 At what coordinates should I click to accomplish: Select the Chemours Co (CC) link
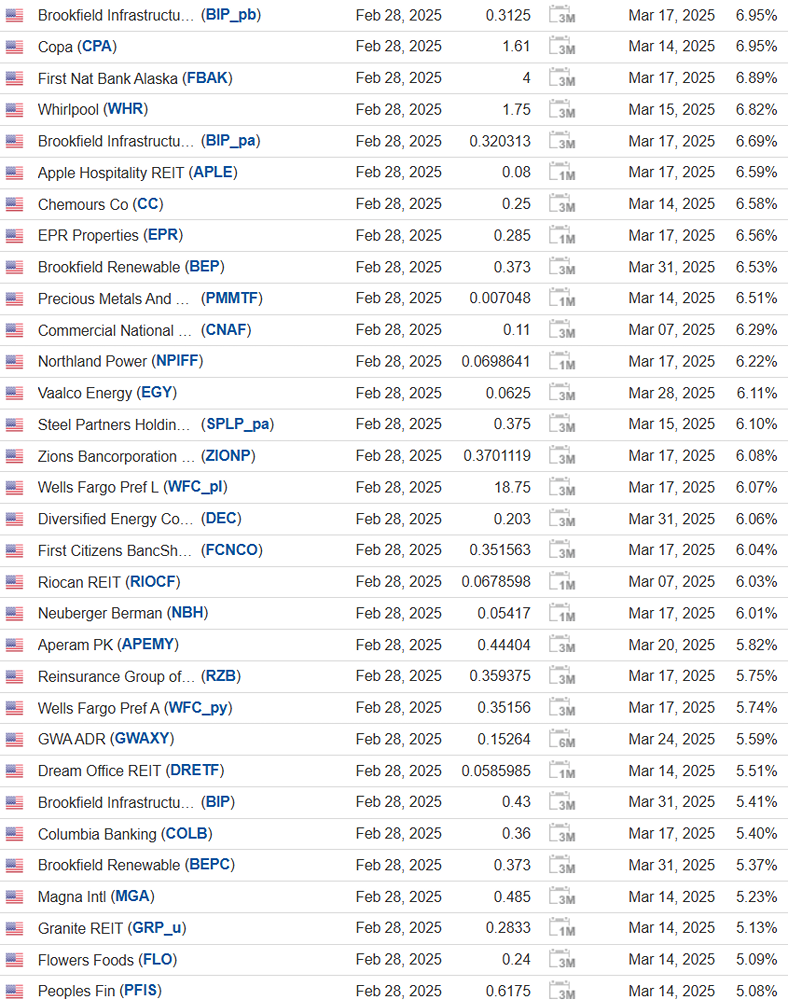101,204
